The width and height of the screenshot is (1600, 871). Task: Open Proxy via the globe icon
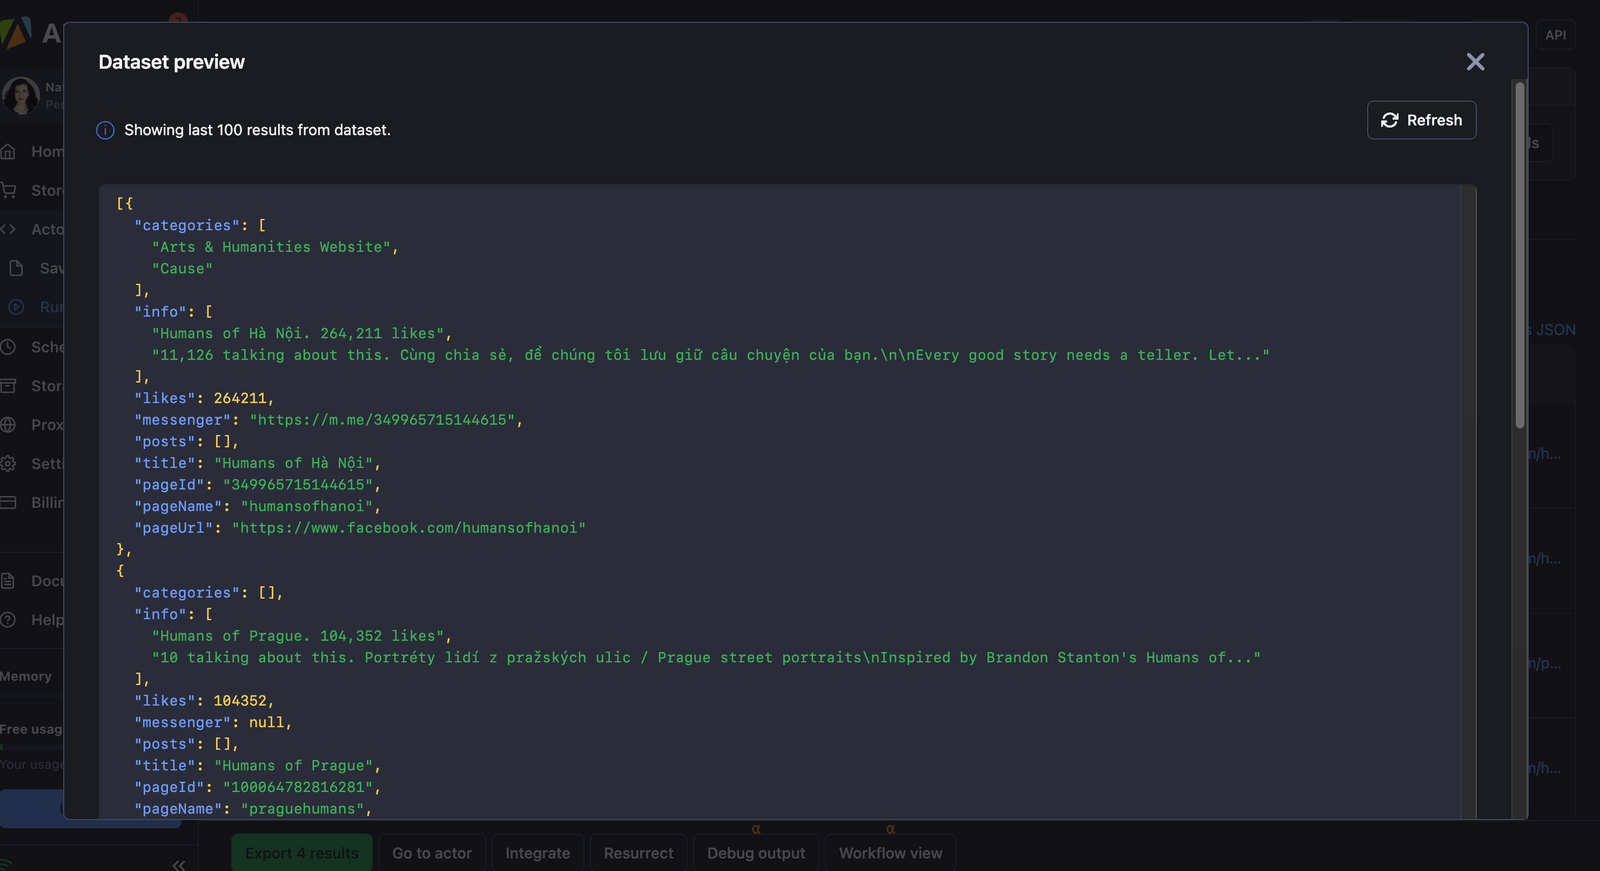[9, 425]
